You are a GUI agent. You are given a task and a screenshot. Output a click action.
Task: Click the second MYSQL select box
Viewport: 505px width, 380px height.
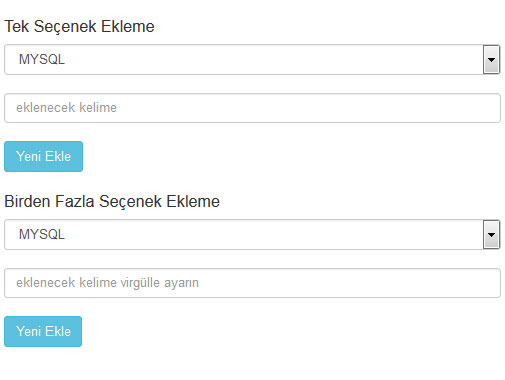pos(252,234)
